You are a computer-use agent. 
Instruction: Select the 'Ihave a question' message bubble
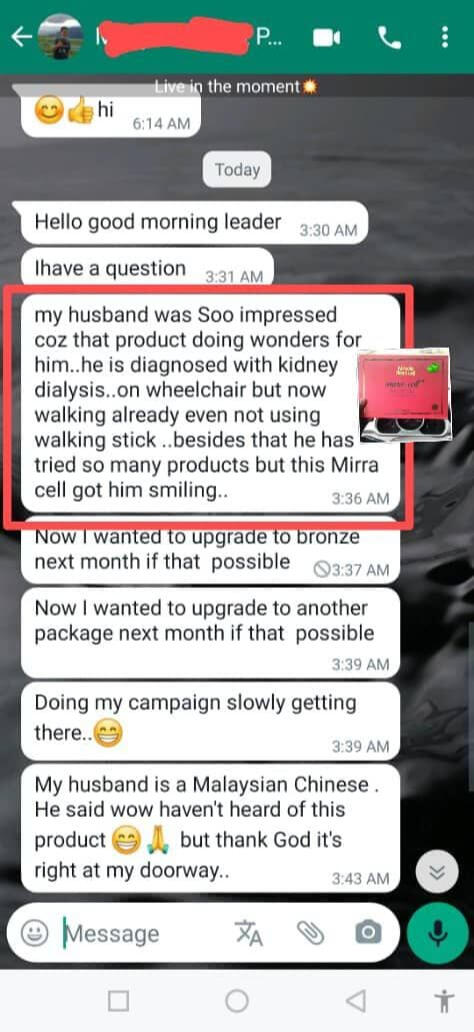point(147,269)
